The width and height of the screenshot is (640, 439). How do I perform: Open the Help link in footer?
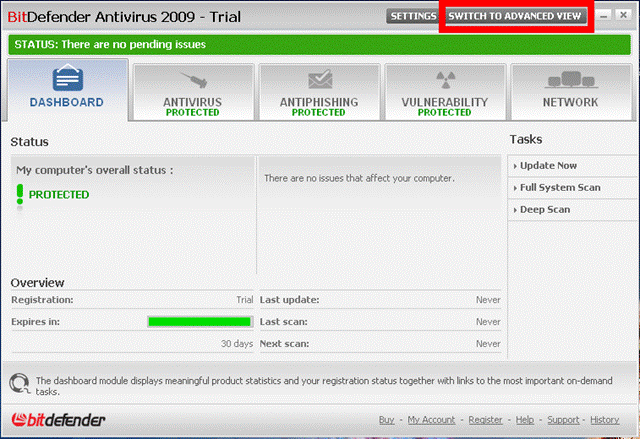tap(524, 420)
